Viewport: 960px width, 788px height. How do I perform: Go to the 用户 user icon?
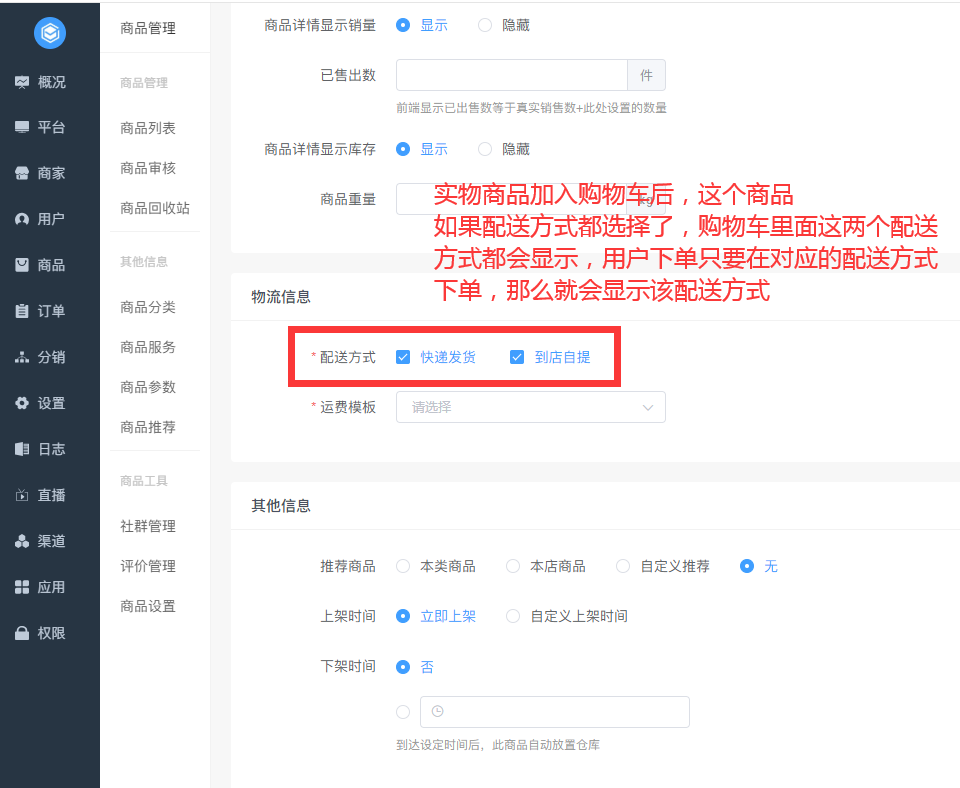(22, 219)
